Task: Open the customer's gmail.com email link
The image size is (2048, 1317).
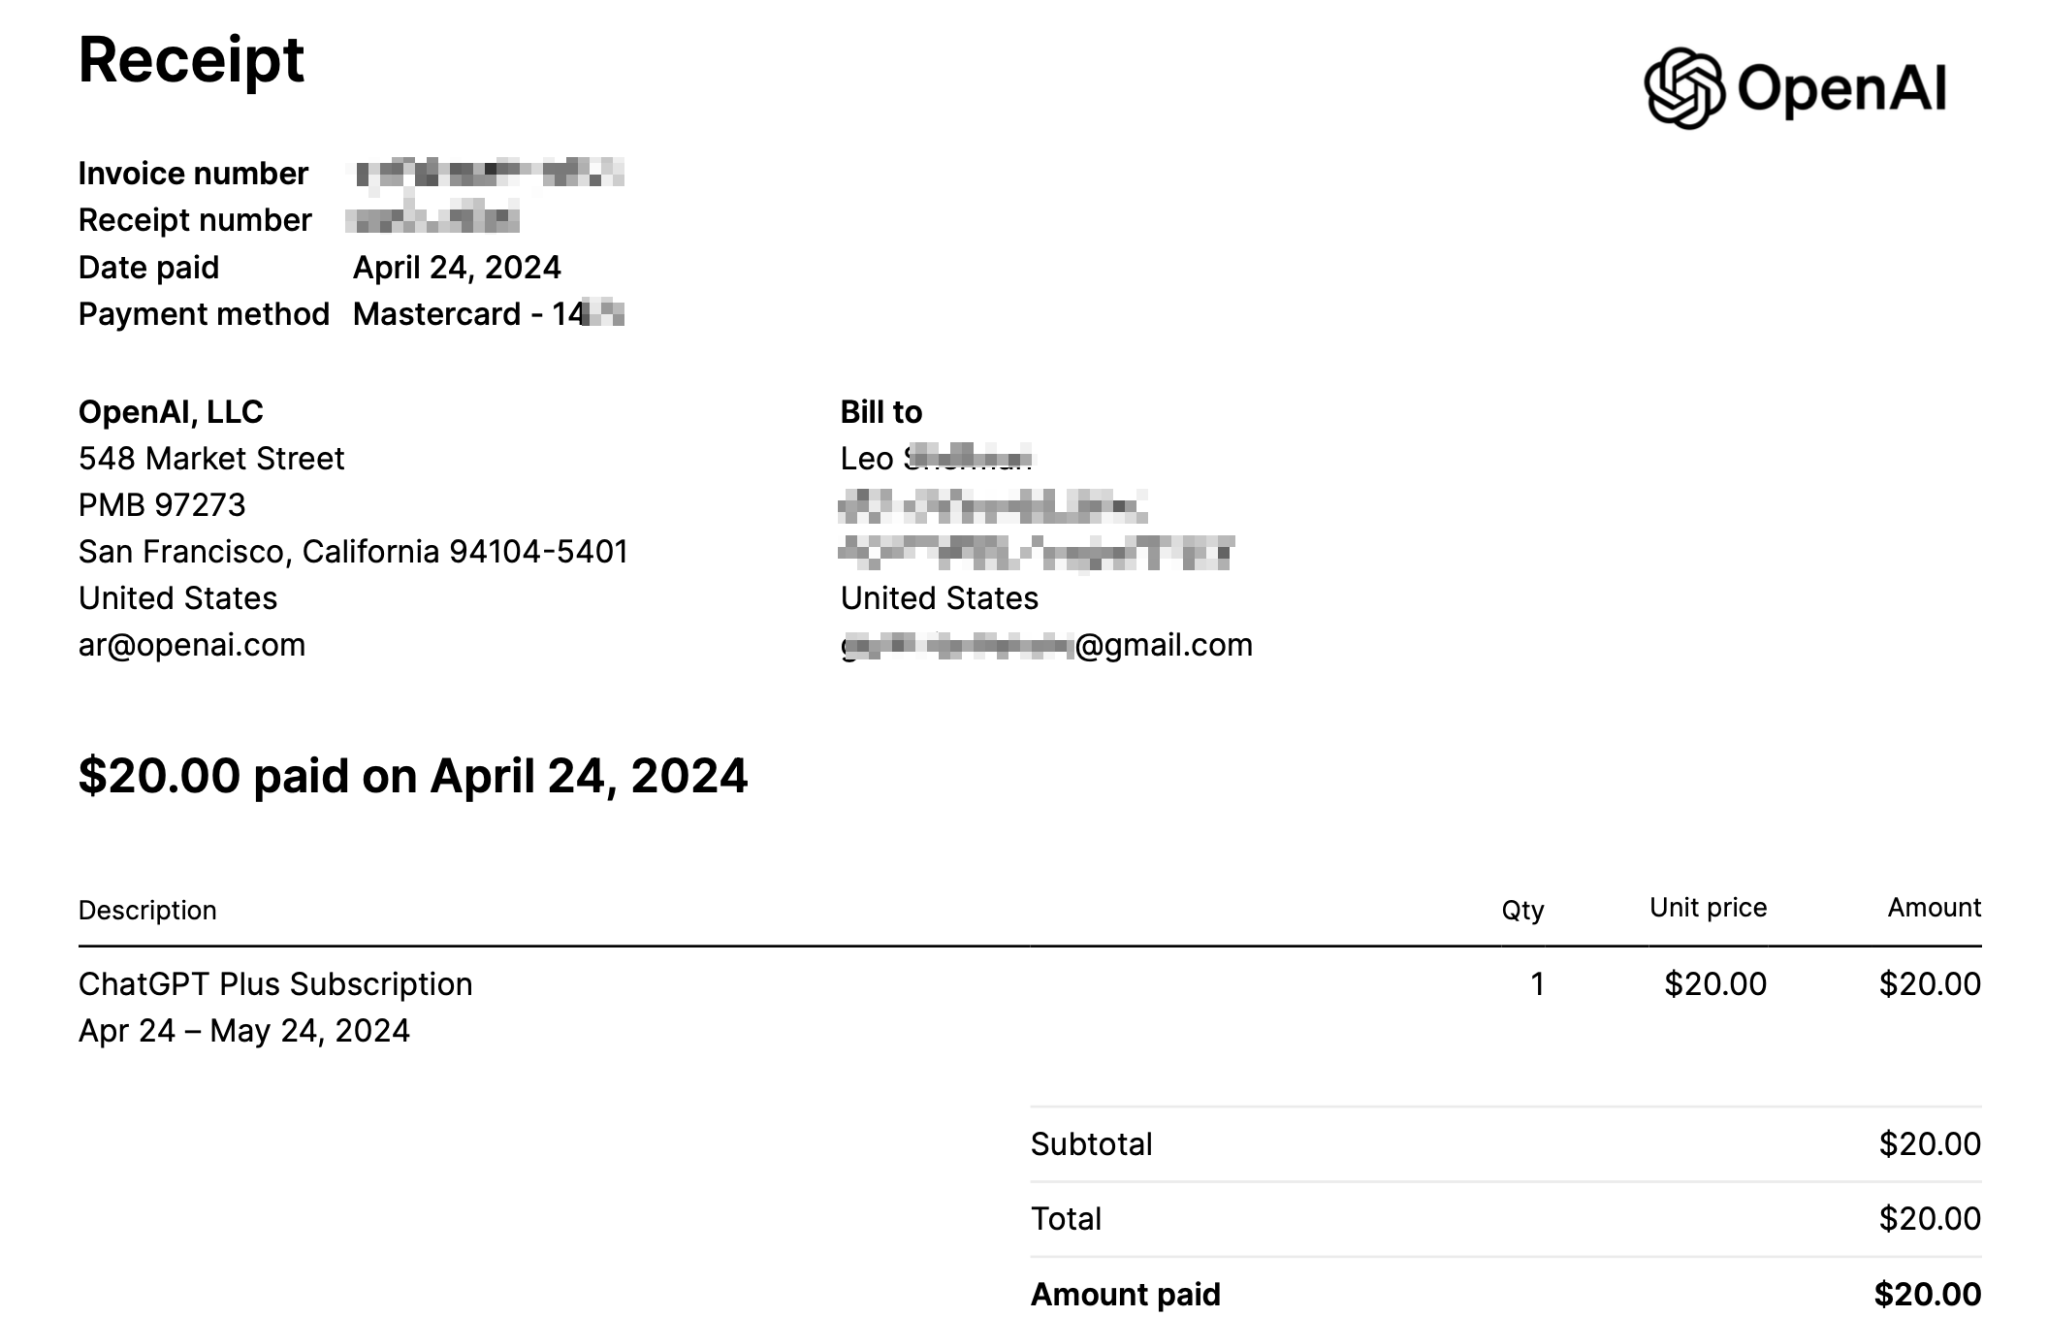Action: (1046, 645)
